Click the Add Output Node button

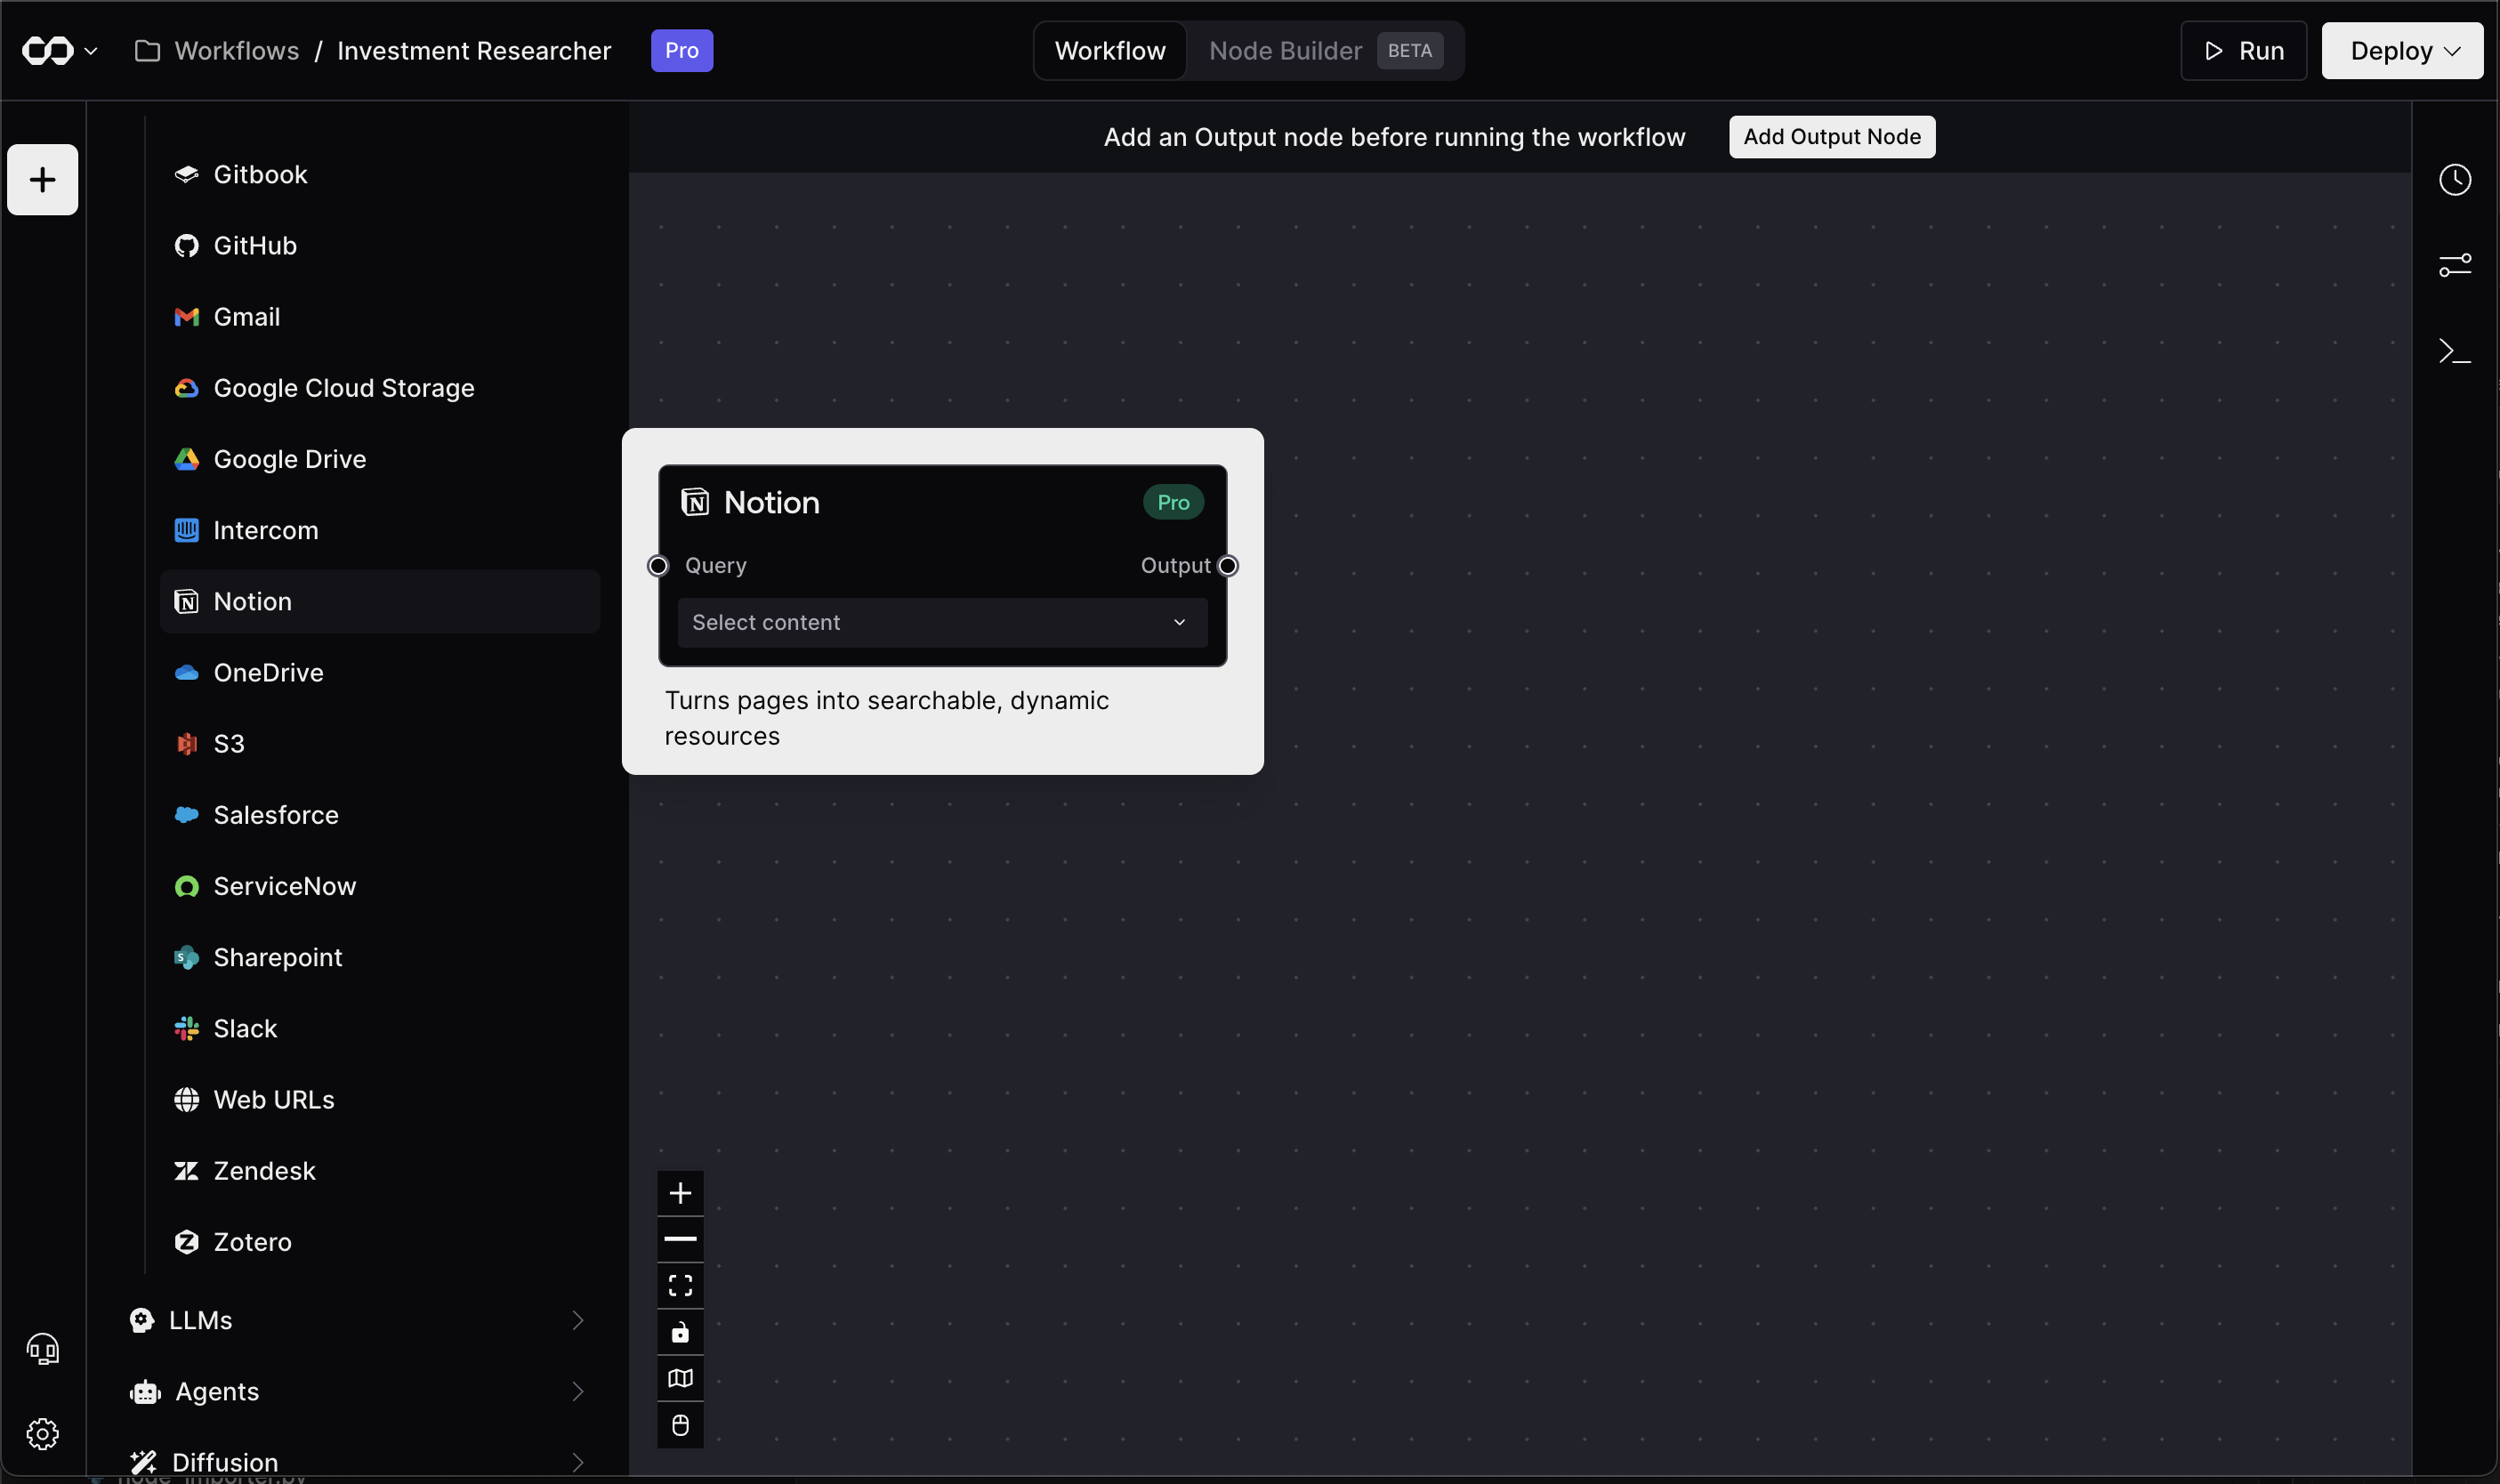click(x=1832, y=136)
